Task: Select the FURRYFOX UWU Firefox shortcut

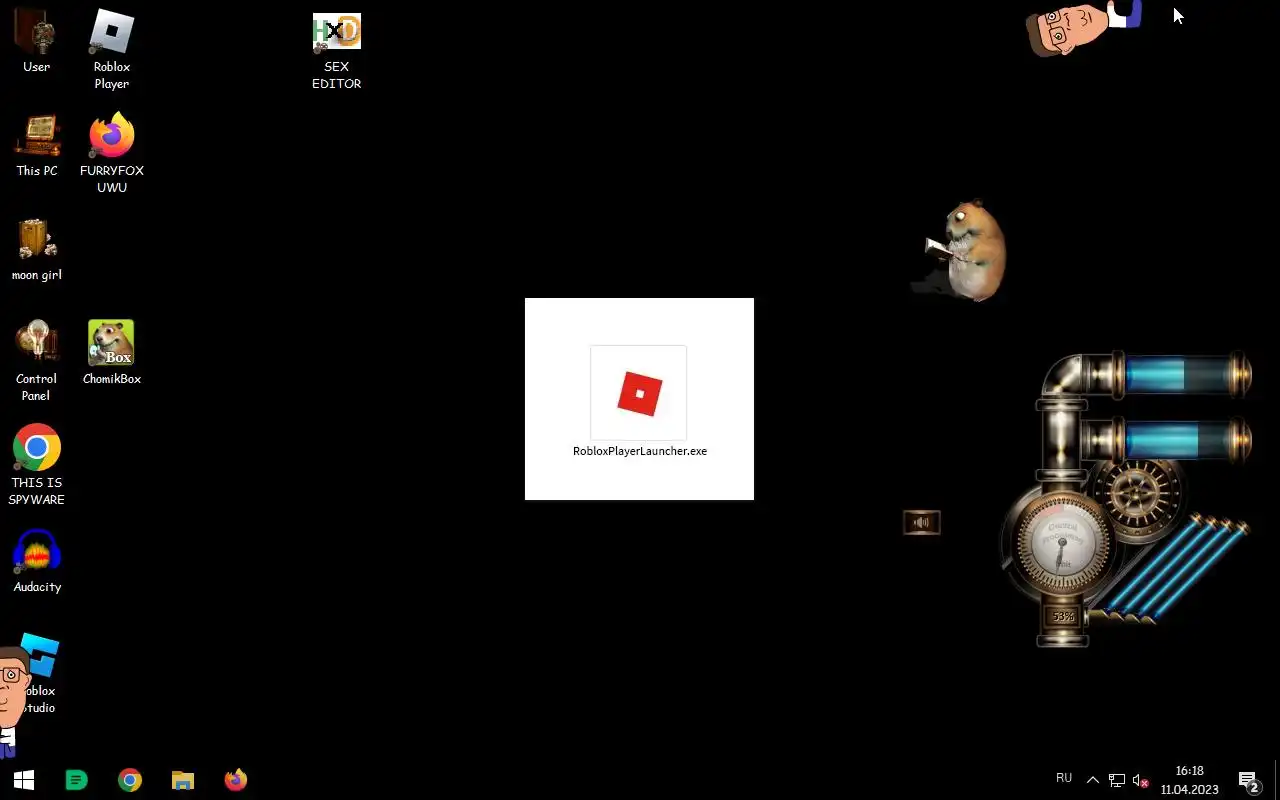Action: [x=112, y=153]
